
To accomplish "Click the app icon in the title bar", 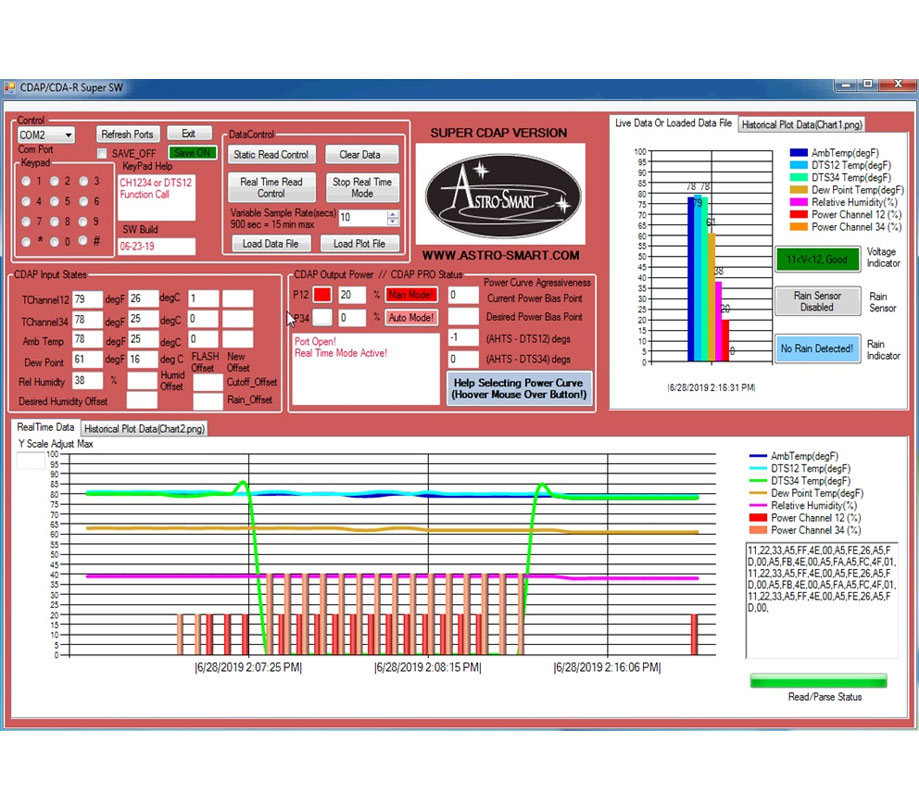I will tap(10, 88).
